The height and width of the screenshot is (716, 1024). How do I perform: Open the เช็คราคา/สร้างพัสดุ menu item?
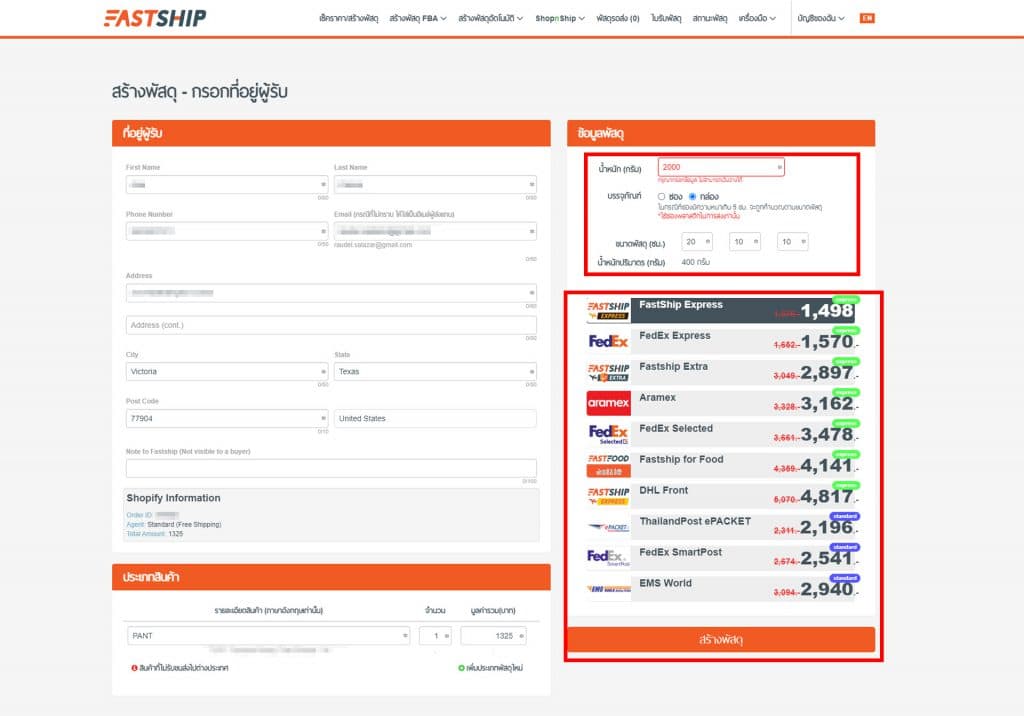point(348,18)
